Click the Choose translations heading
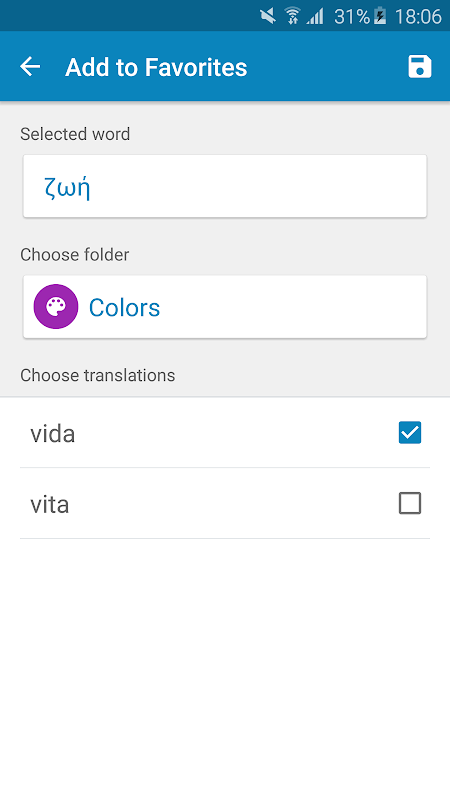The image size is (450, 800). coord(97,375)
